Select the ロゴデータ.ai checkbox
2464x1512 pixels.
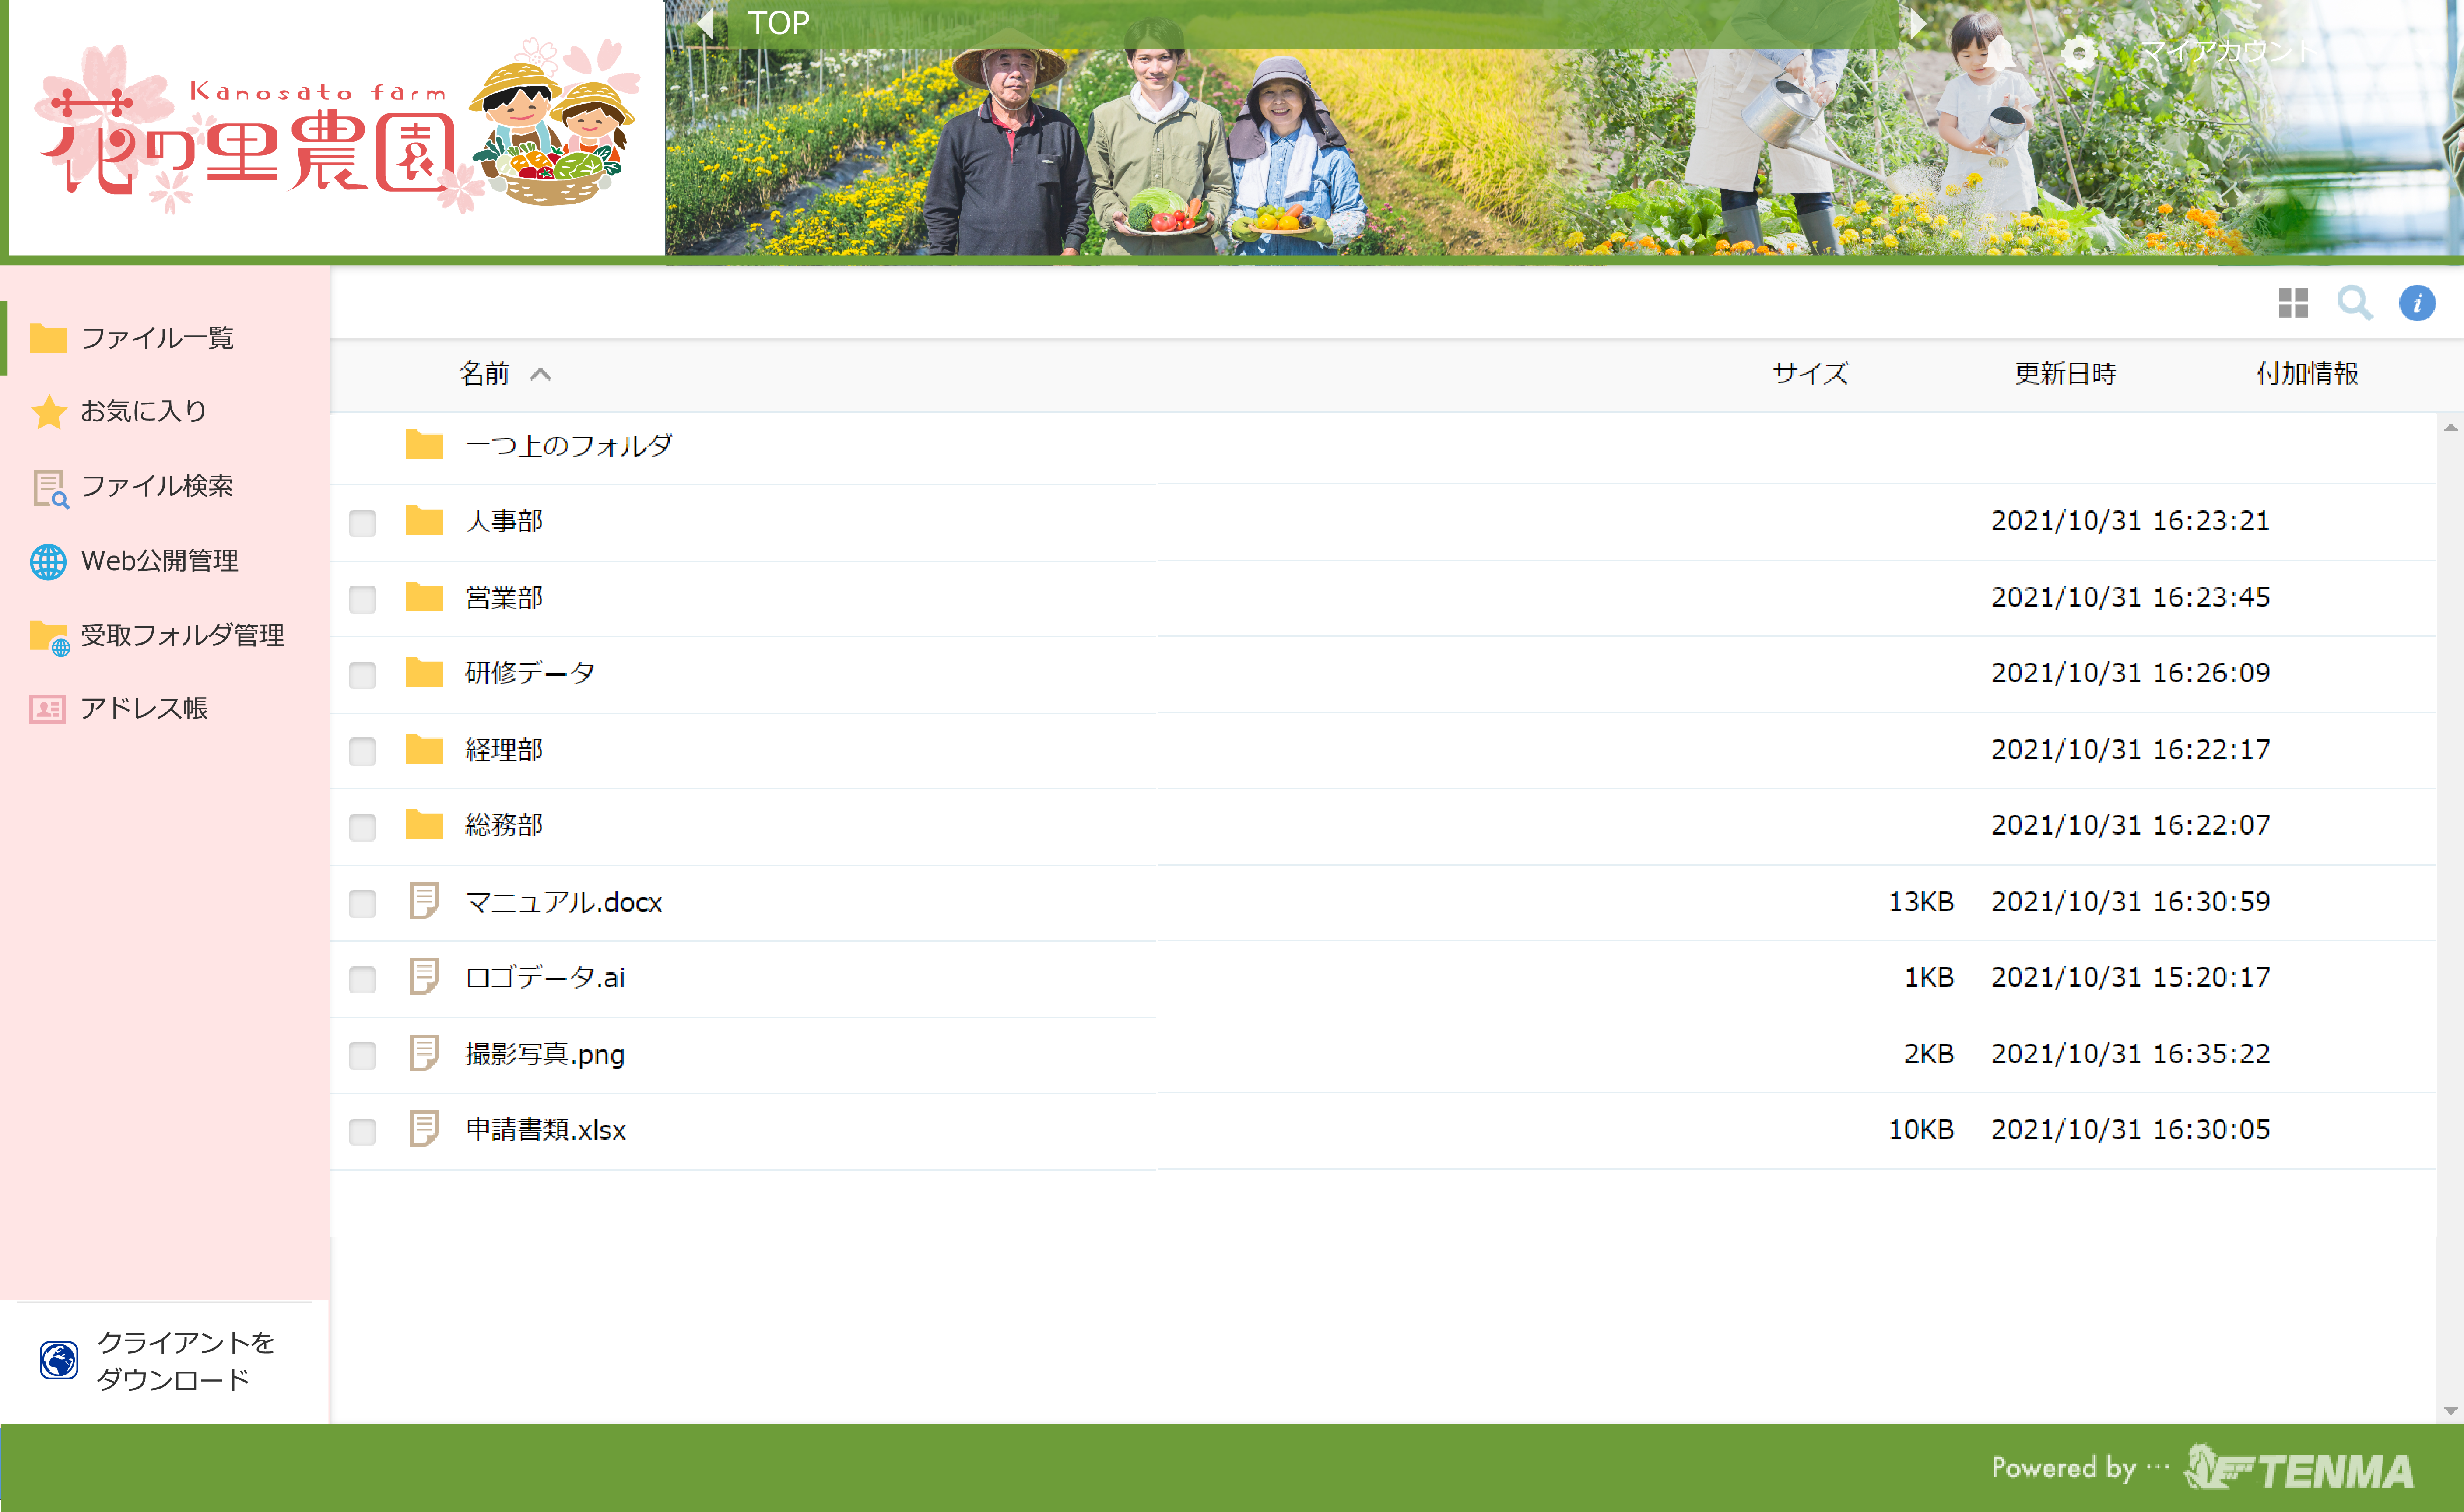(x=363, y=979)
